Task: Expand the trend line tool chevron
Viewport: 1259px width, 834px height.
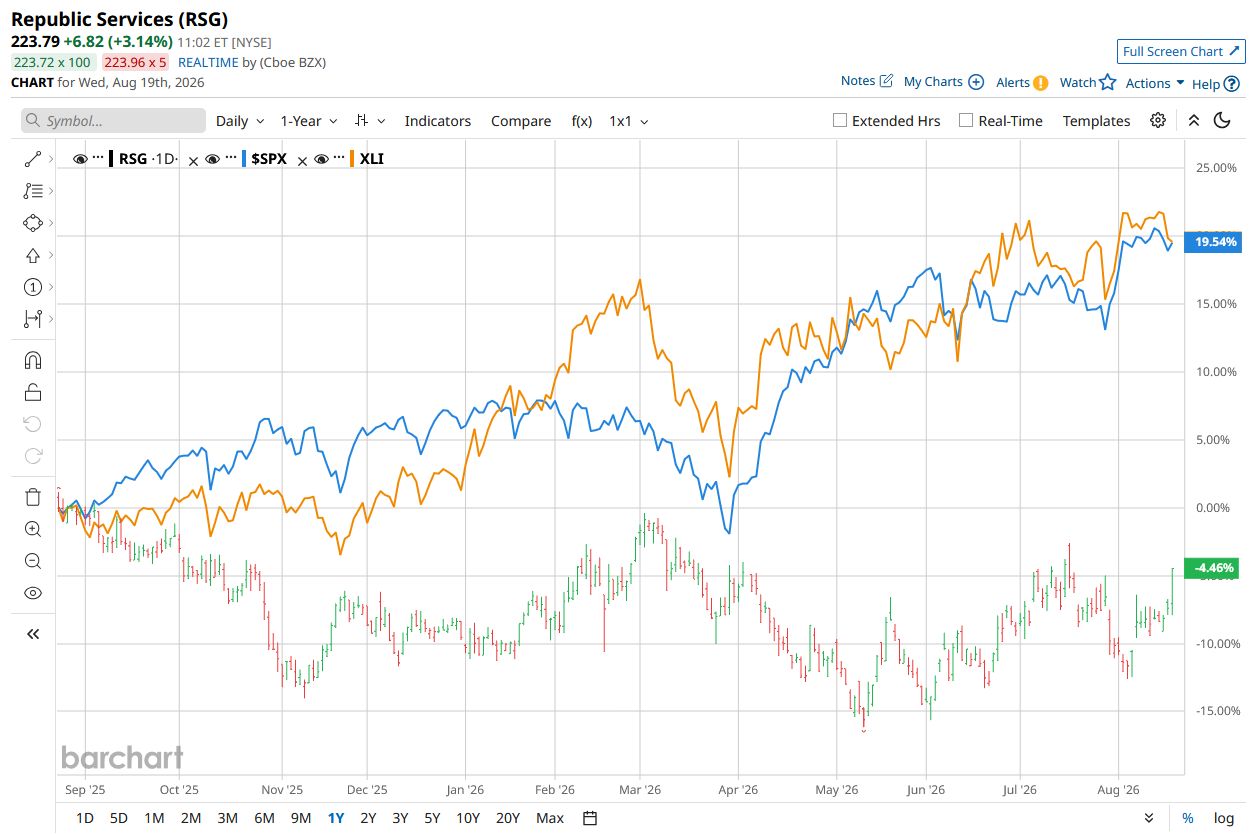Action: [51, 158]
